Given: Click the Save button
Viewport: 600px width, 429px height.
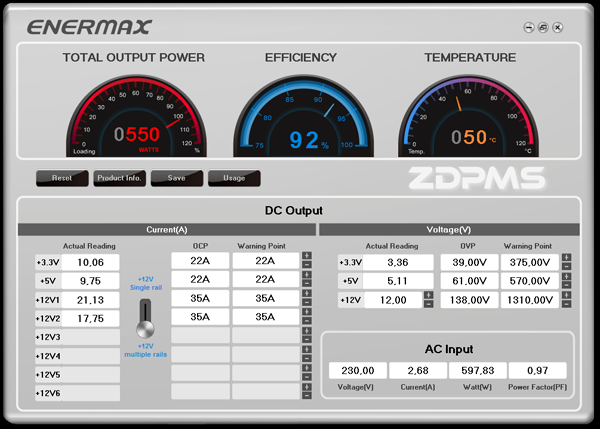Looking at the screenshot, I should (x=177, y=178).
